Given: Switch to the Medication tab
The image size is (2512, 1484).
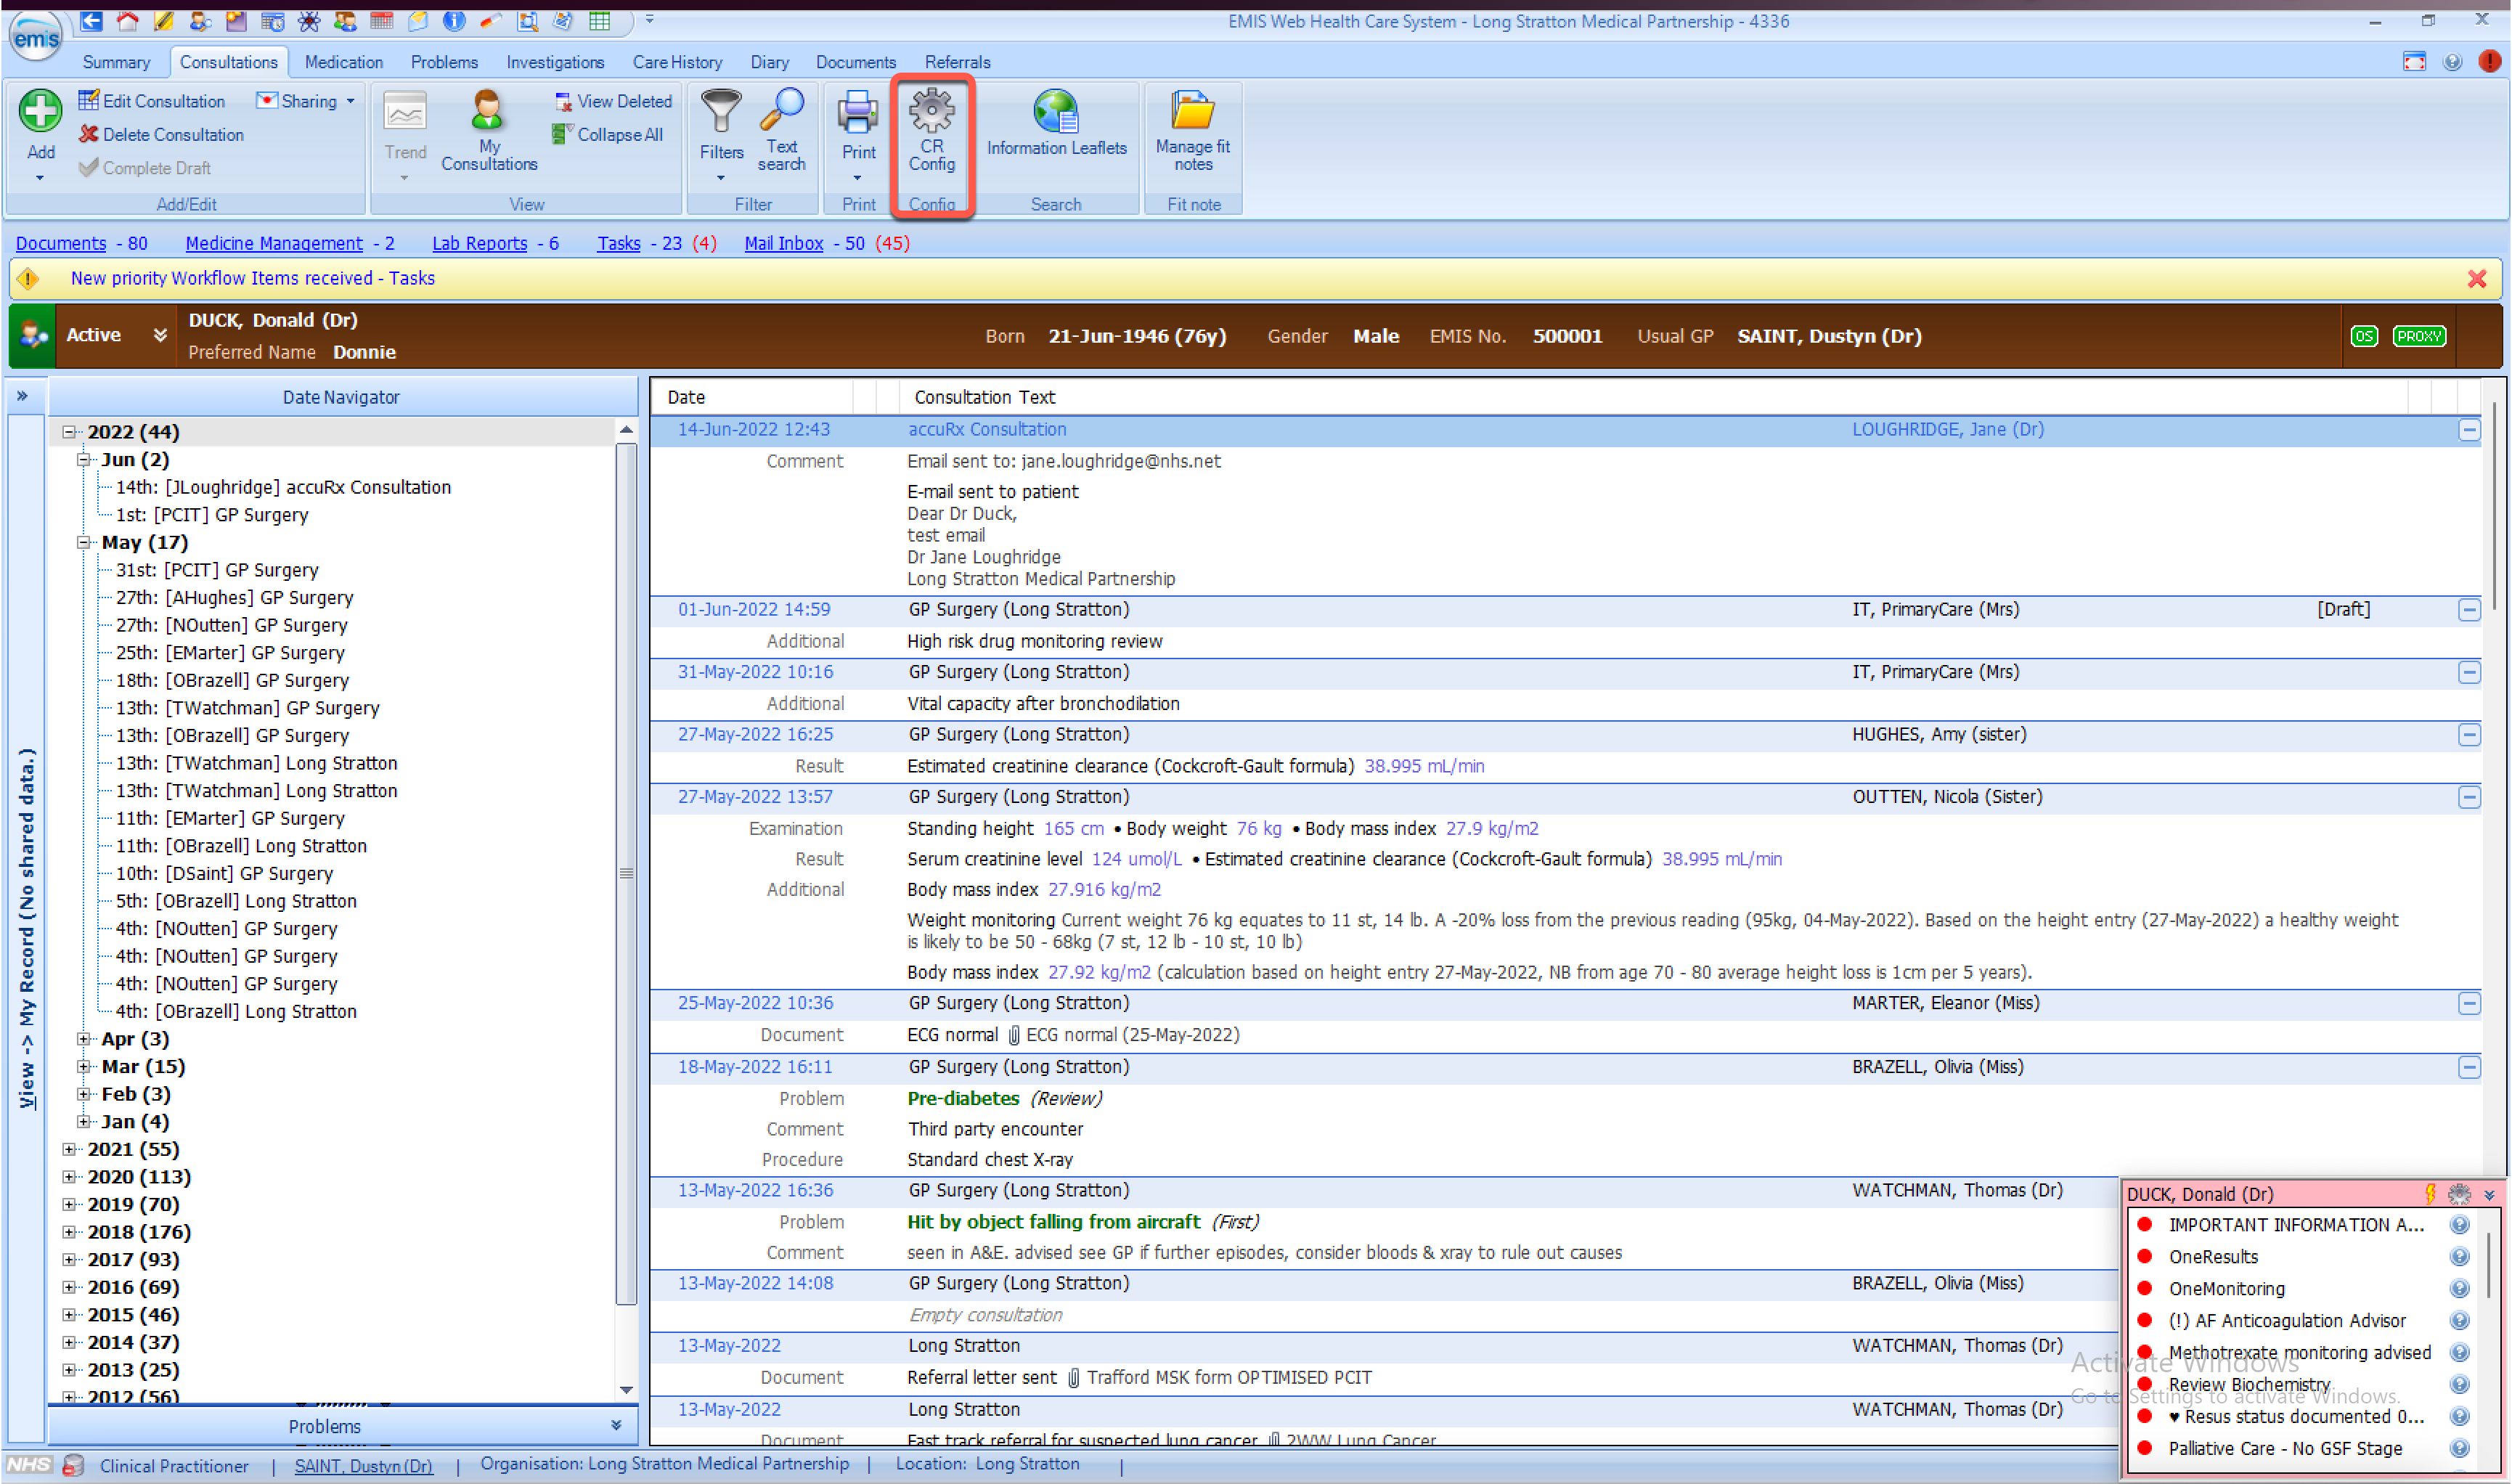Looking at the screenshot, I should [343, 62].
